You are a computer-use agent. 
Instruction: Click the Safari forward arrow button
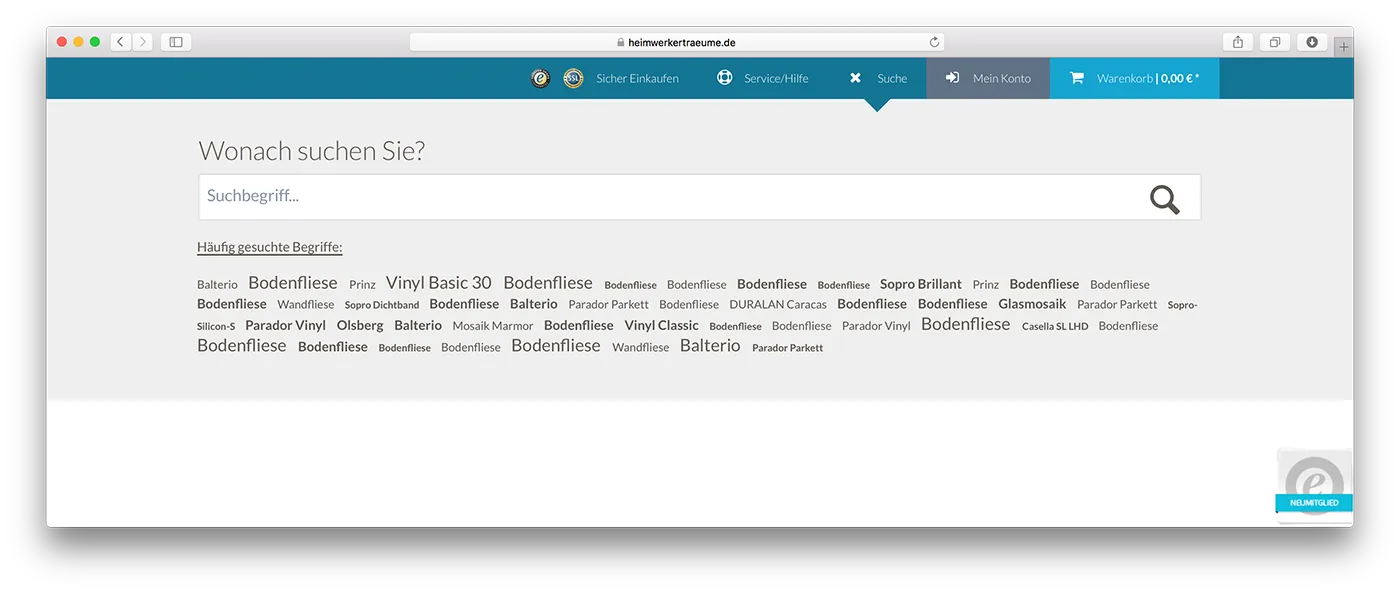143,42
